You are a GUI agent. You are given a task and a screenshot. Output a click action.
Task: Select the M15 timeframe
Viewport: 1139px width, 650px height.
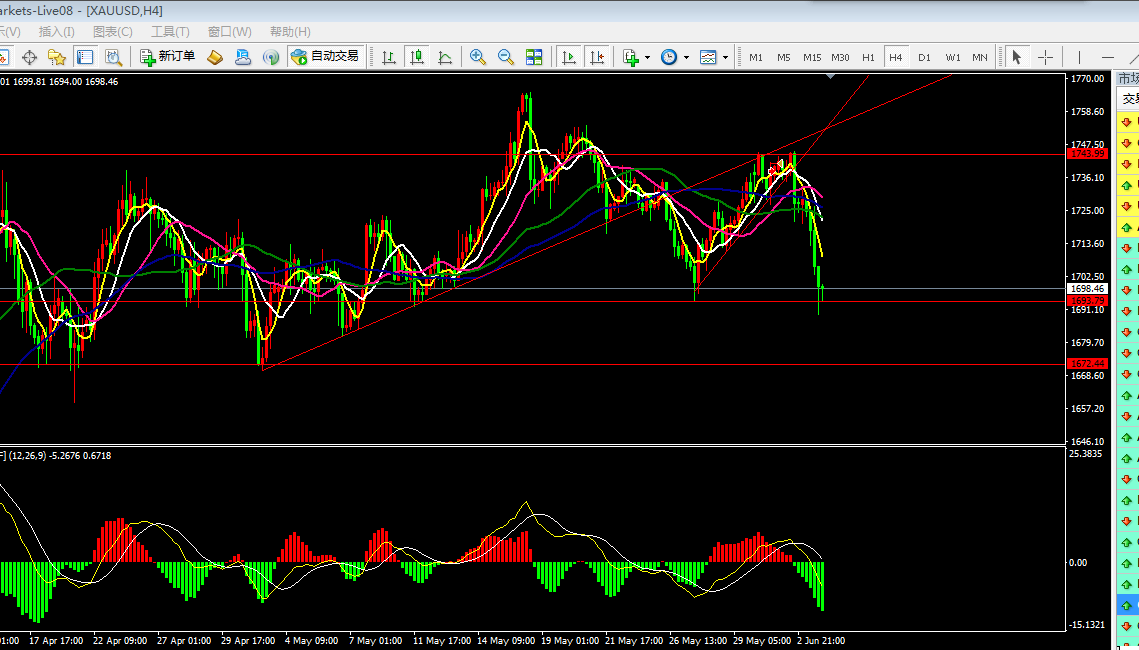coord(812,57)
